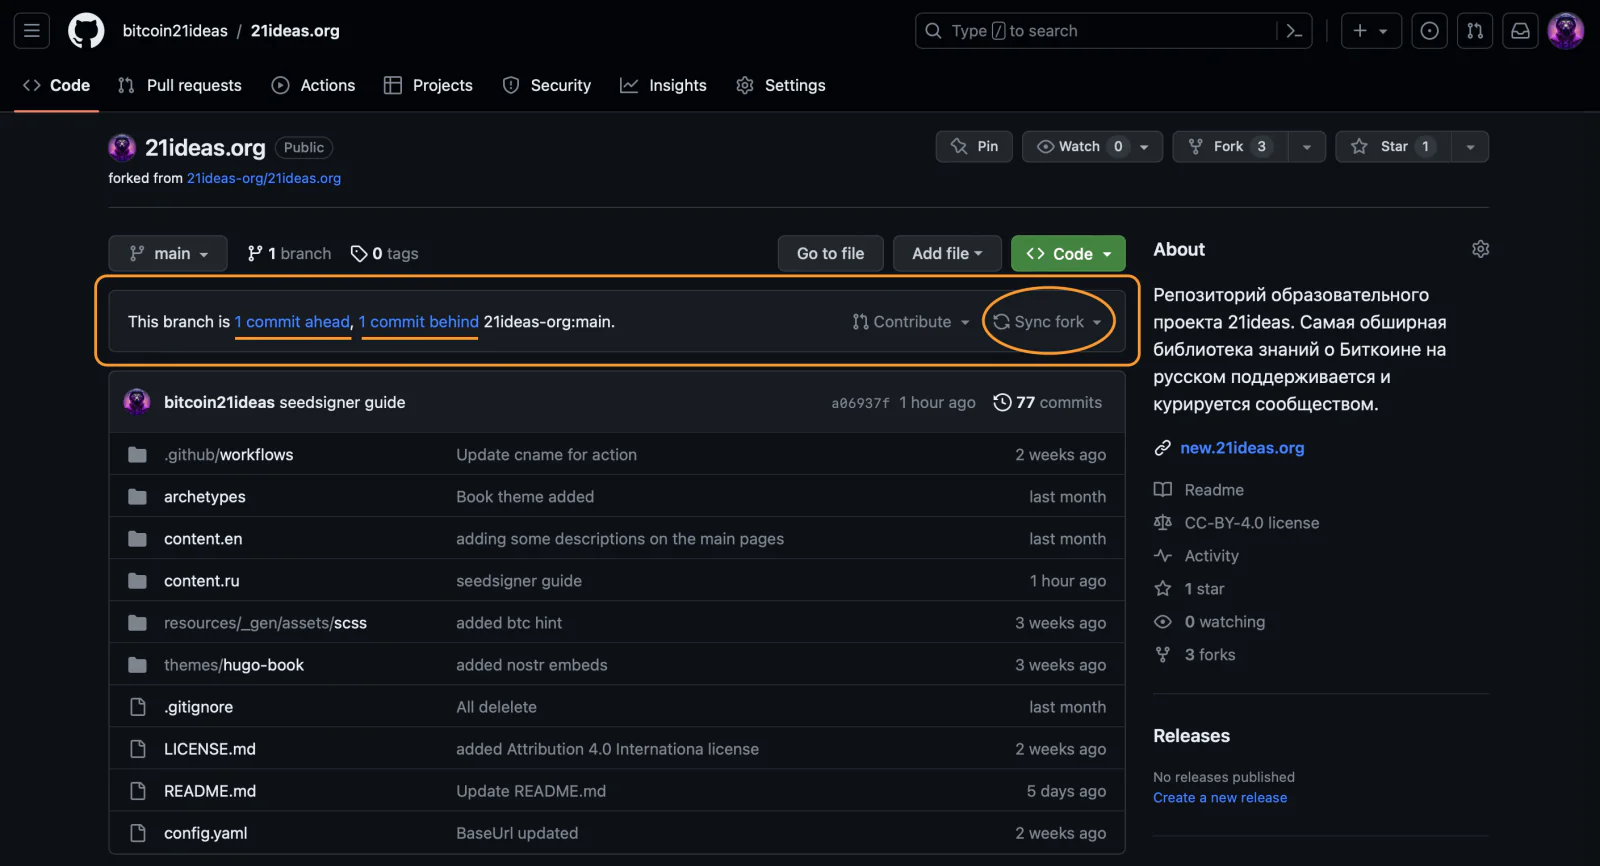Click the repository owner avatar beside 21ideas.org title
Screen dimensions: 1600x866
(x=122, y=148)
